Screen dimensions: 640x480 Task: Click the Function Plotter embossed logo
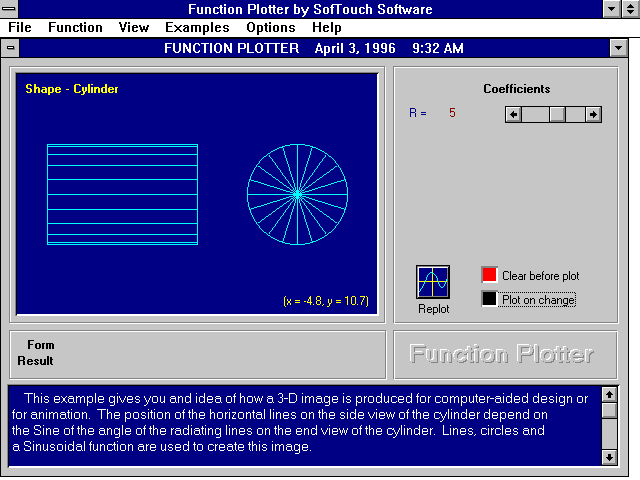501,354
